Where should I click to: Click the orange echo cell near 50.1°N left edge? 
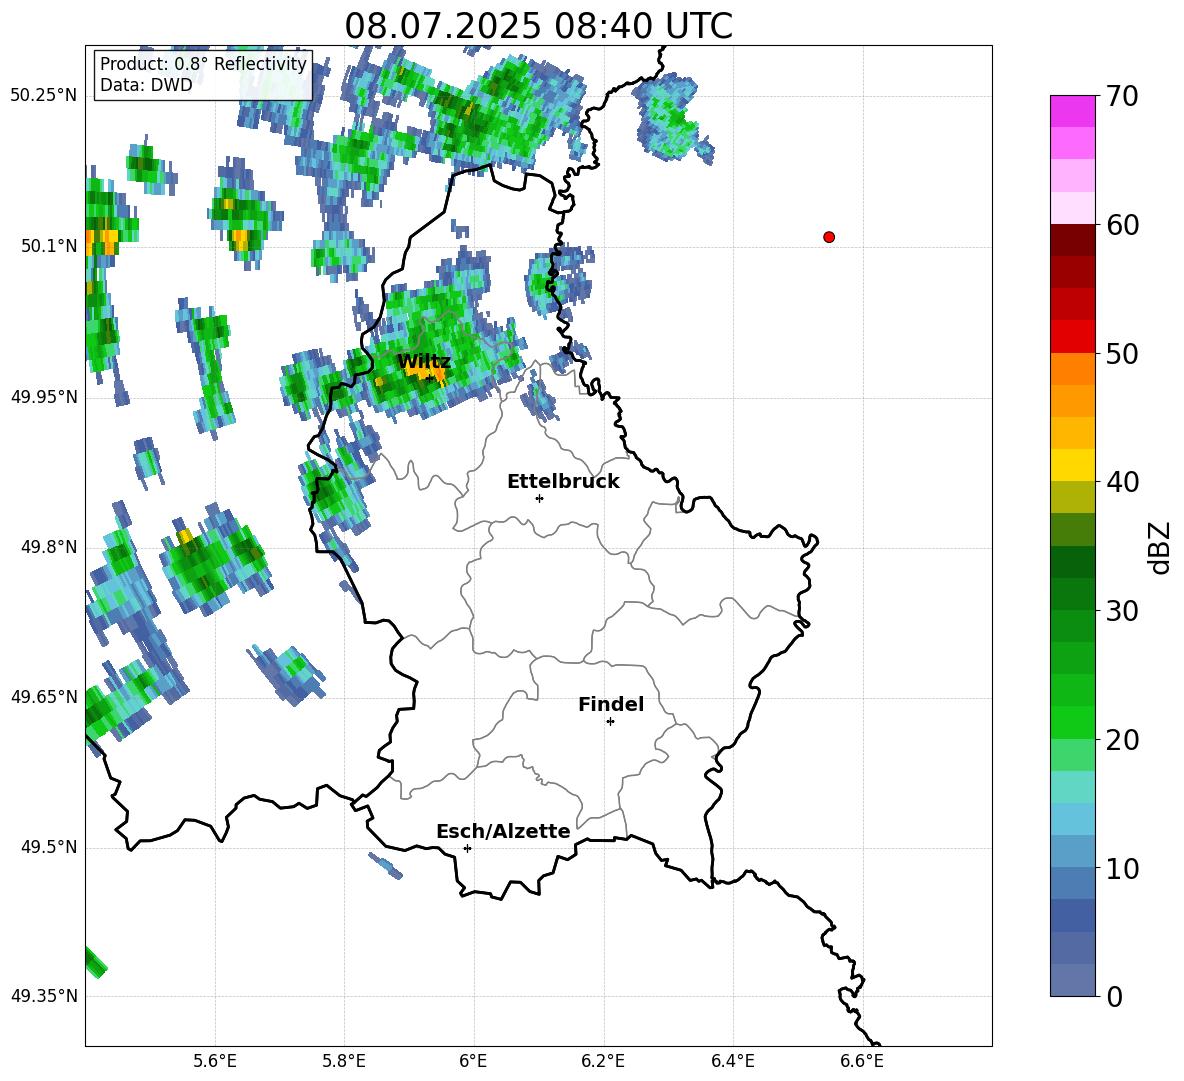pos(101,242)
